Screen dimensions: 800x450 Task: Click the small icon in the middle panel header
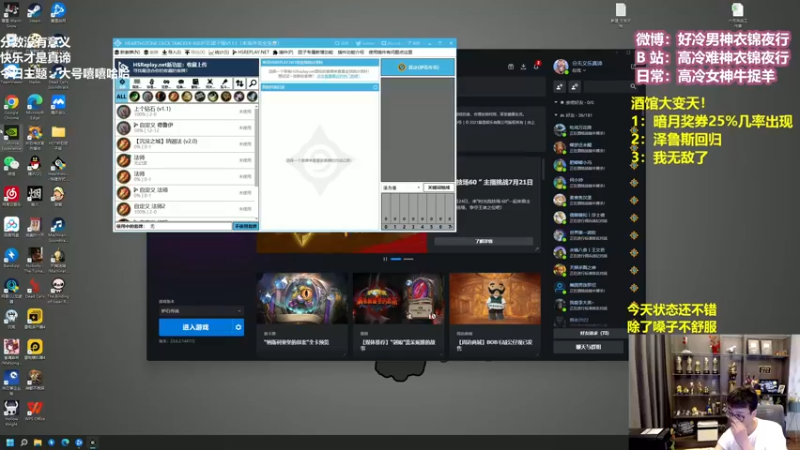[x=376, y=87]
